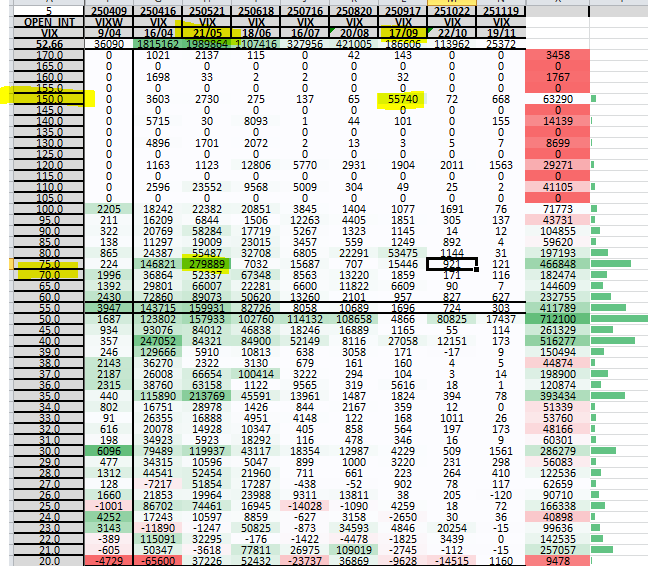The height and width of the screenshot is (566, 648).
Task: Select the negative cell -7217
Action: 158,484
